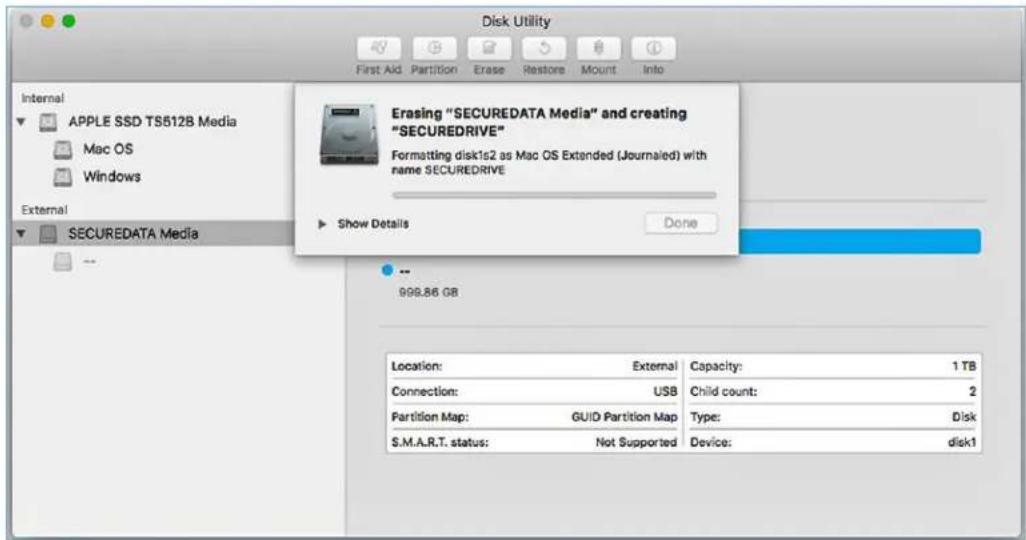
Task: Open the Info toolbar icon
Action: (654, 48)
